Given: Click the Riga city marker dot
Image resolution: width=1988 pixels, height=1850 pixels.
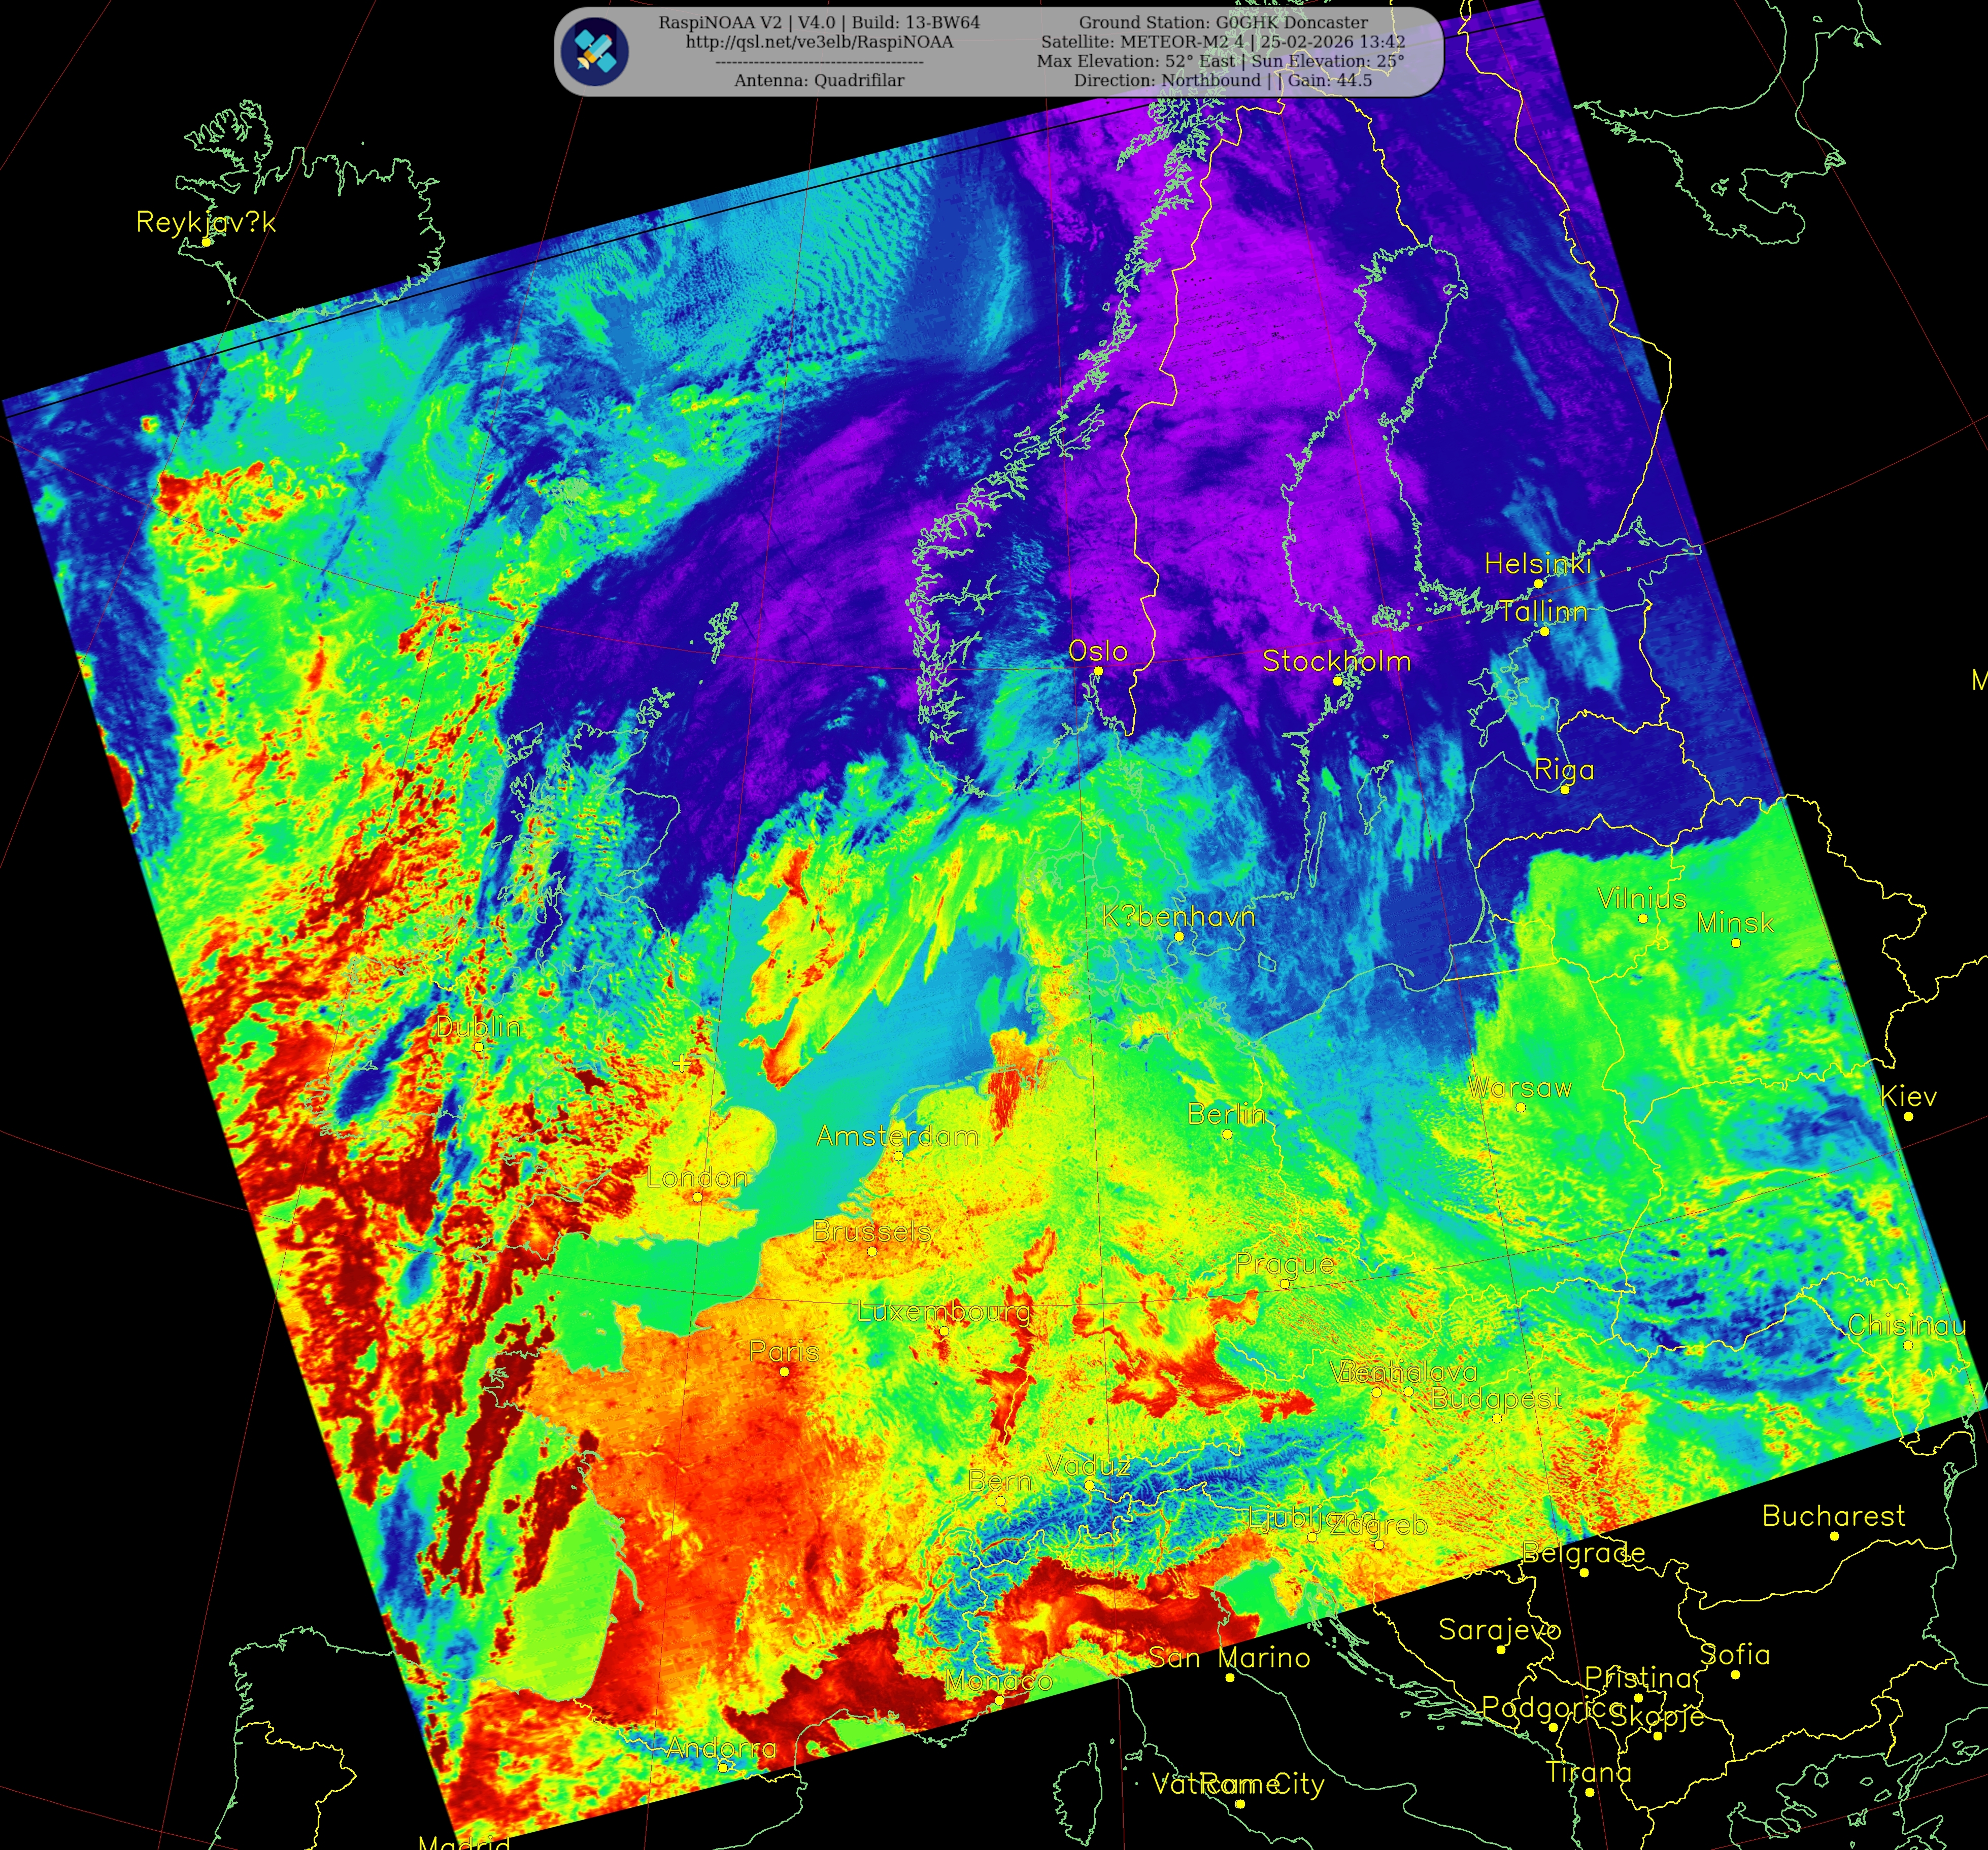Looking at the screenshot, I should click(1565, 790).
